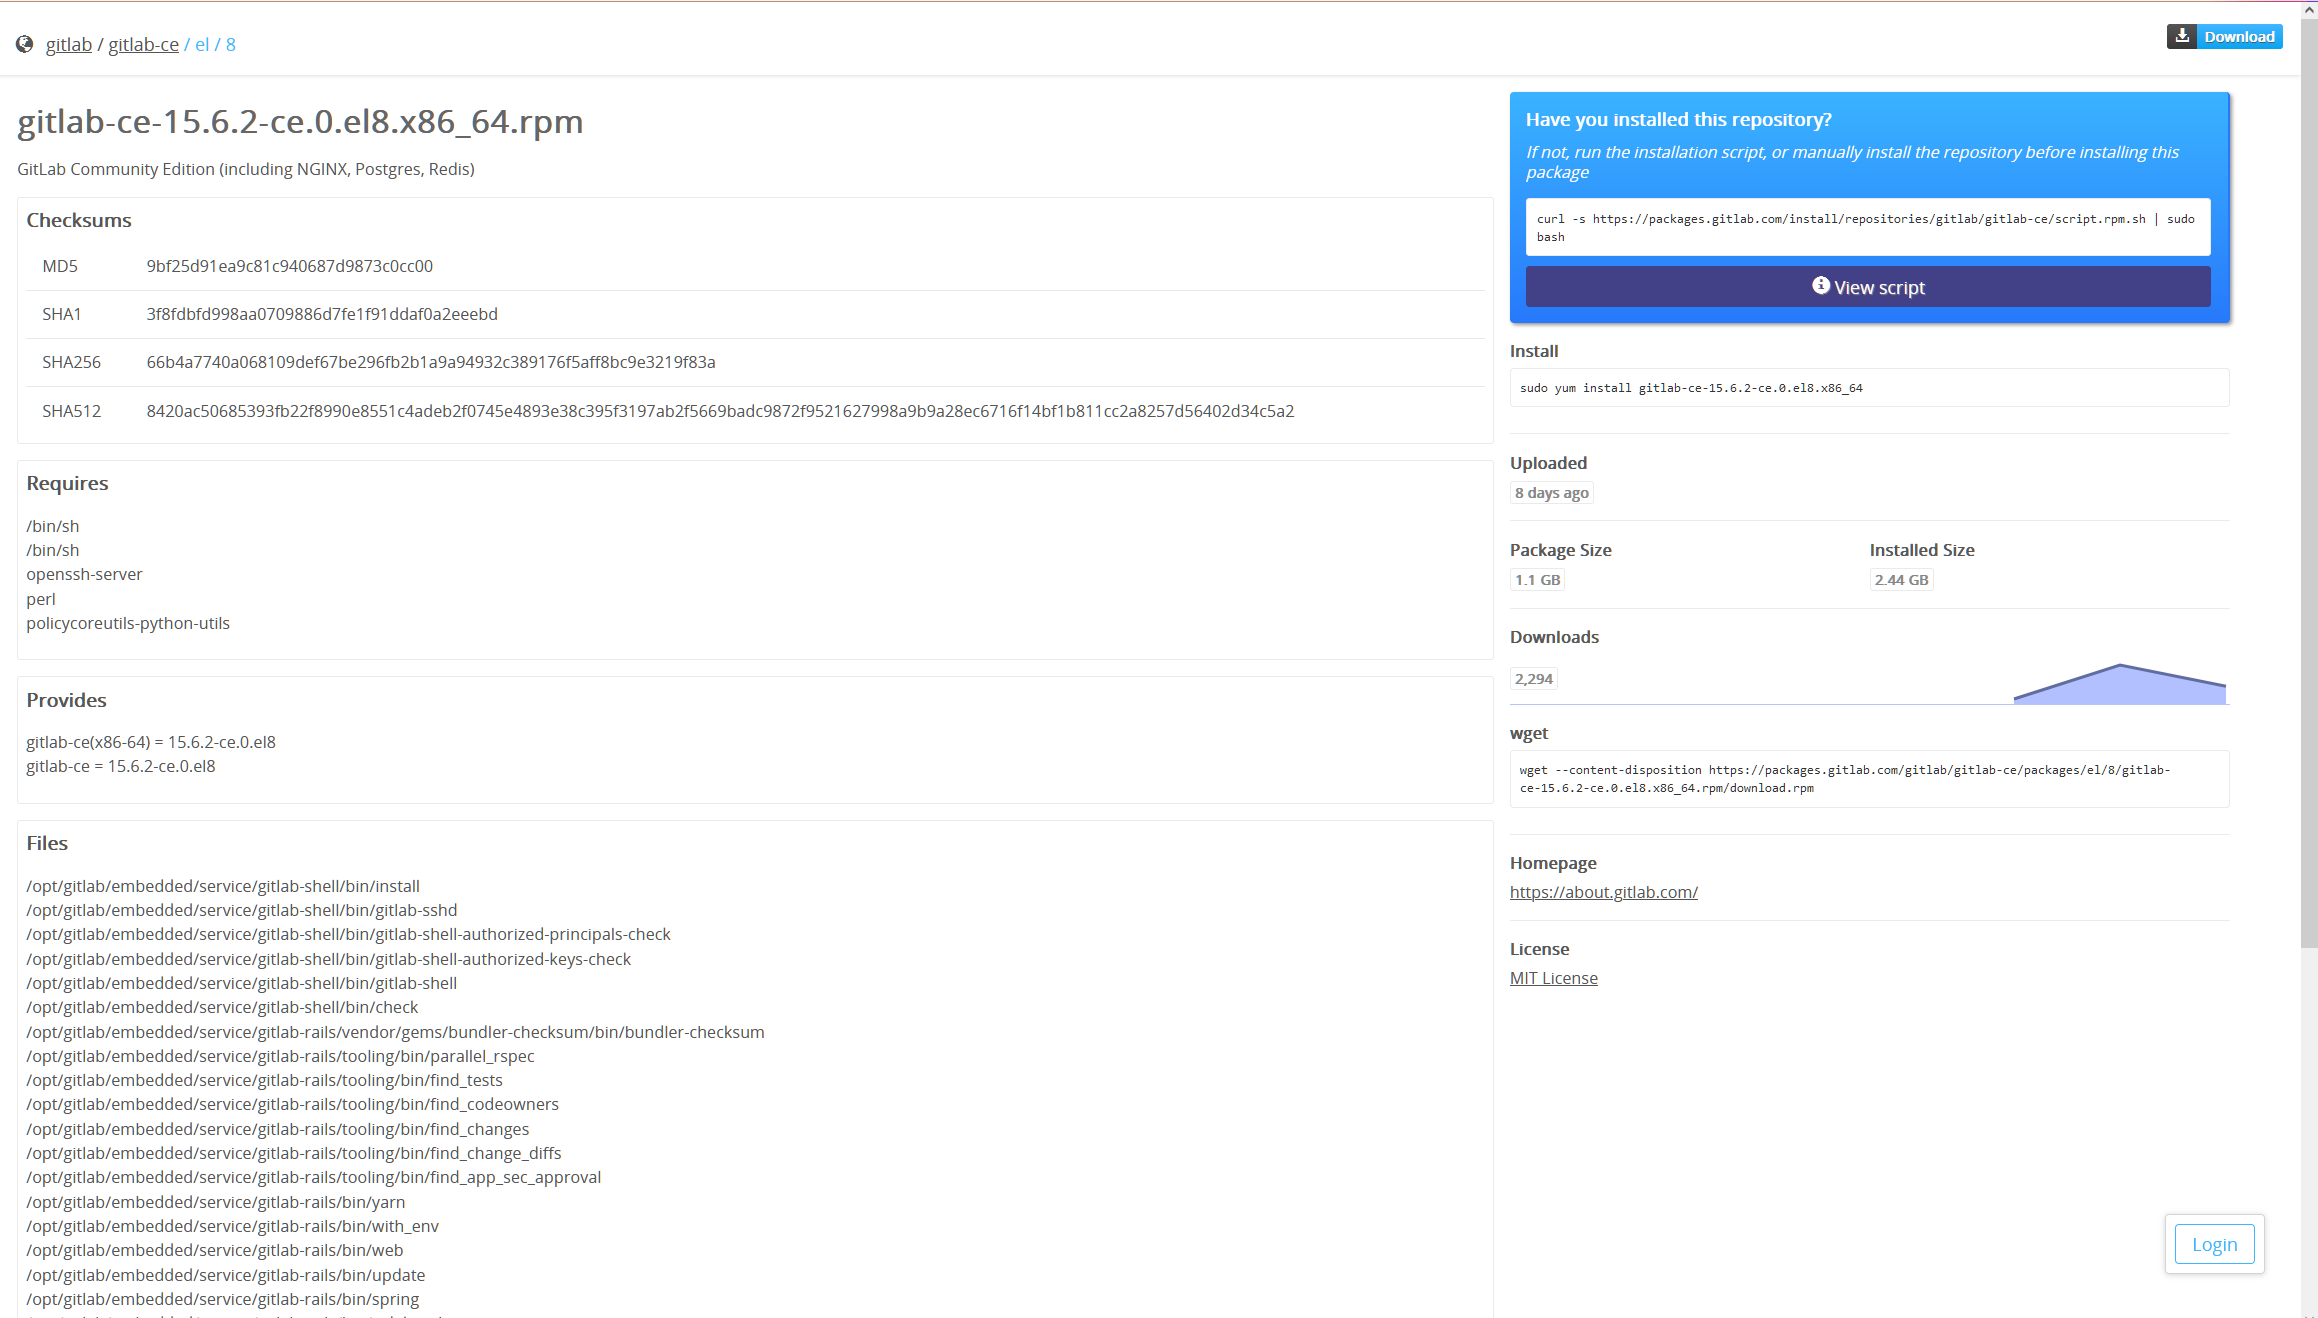Click the info icon on View script
Viewport: 2318px width, 1318px height.
pyautogui.click(x=1820, y=286)
